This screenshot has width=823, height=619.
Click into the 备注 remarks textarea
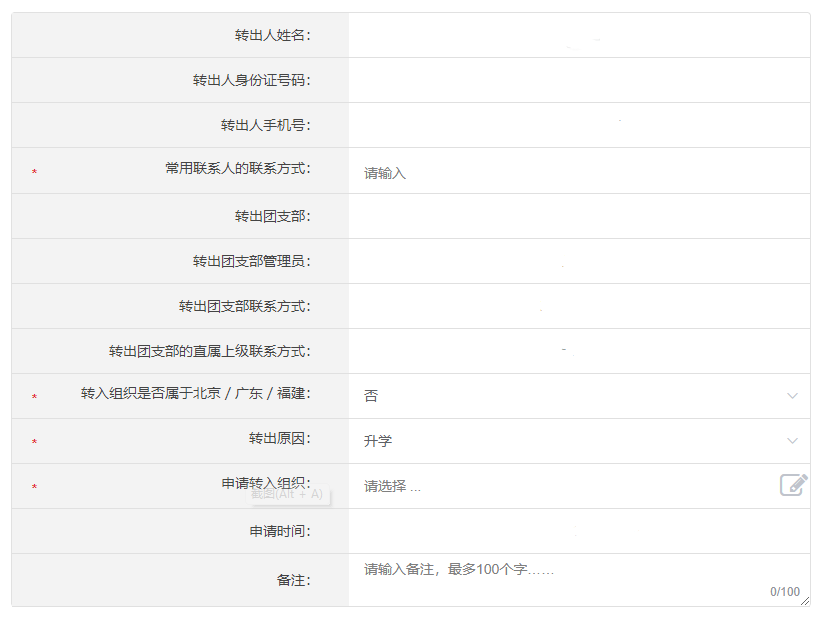pyautogui.click(x=579, y=580)
